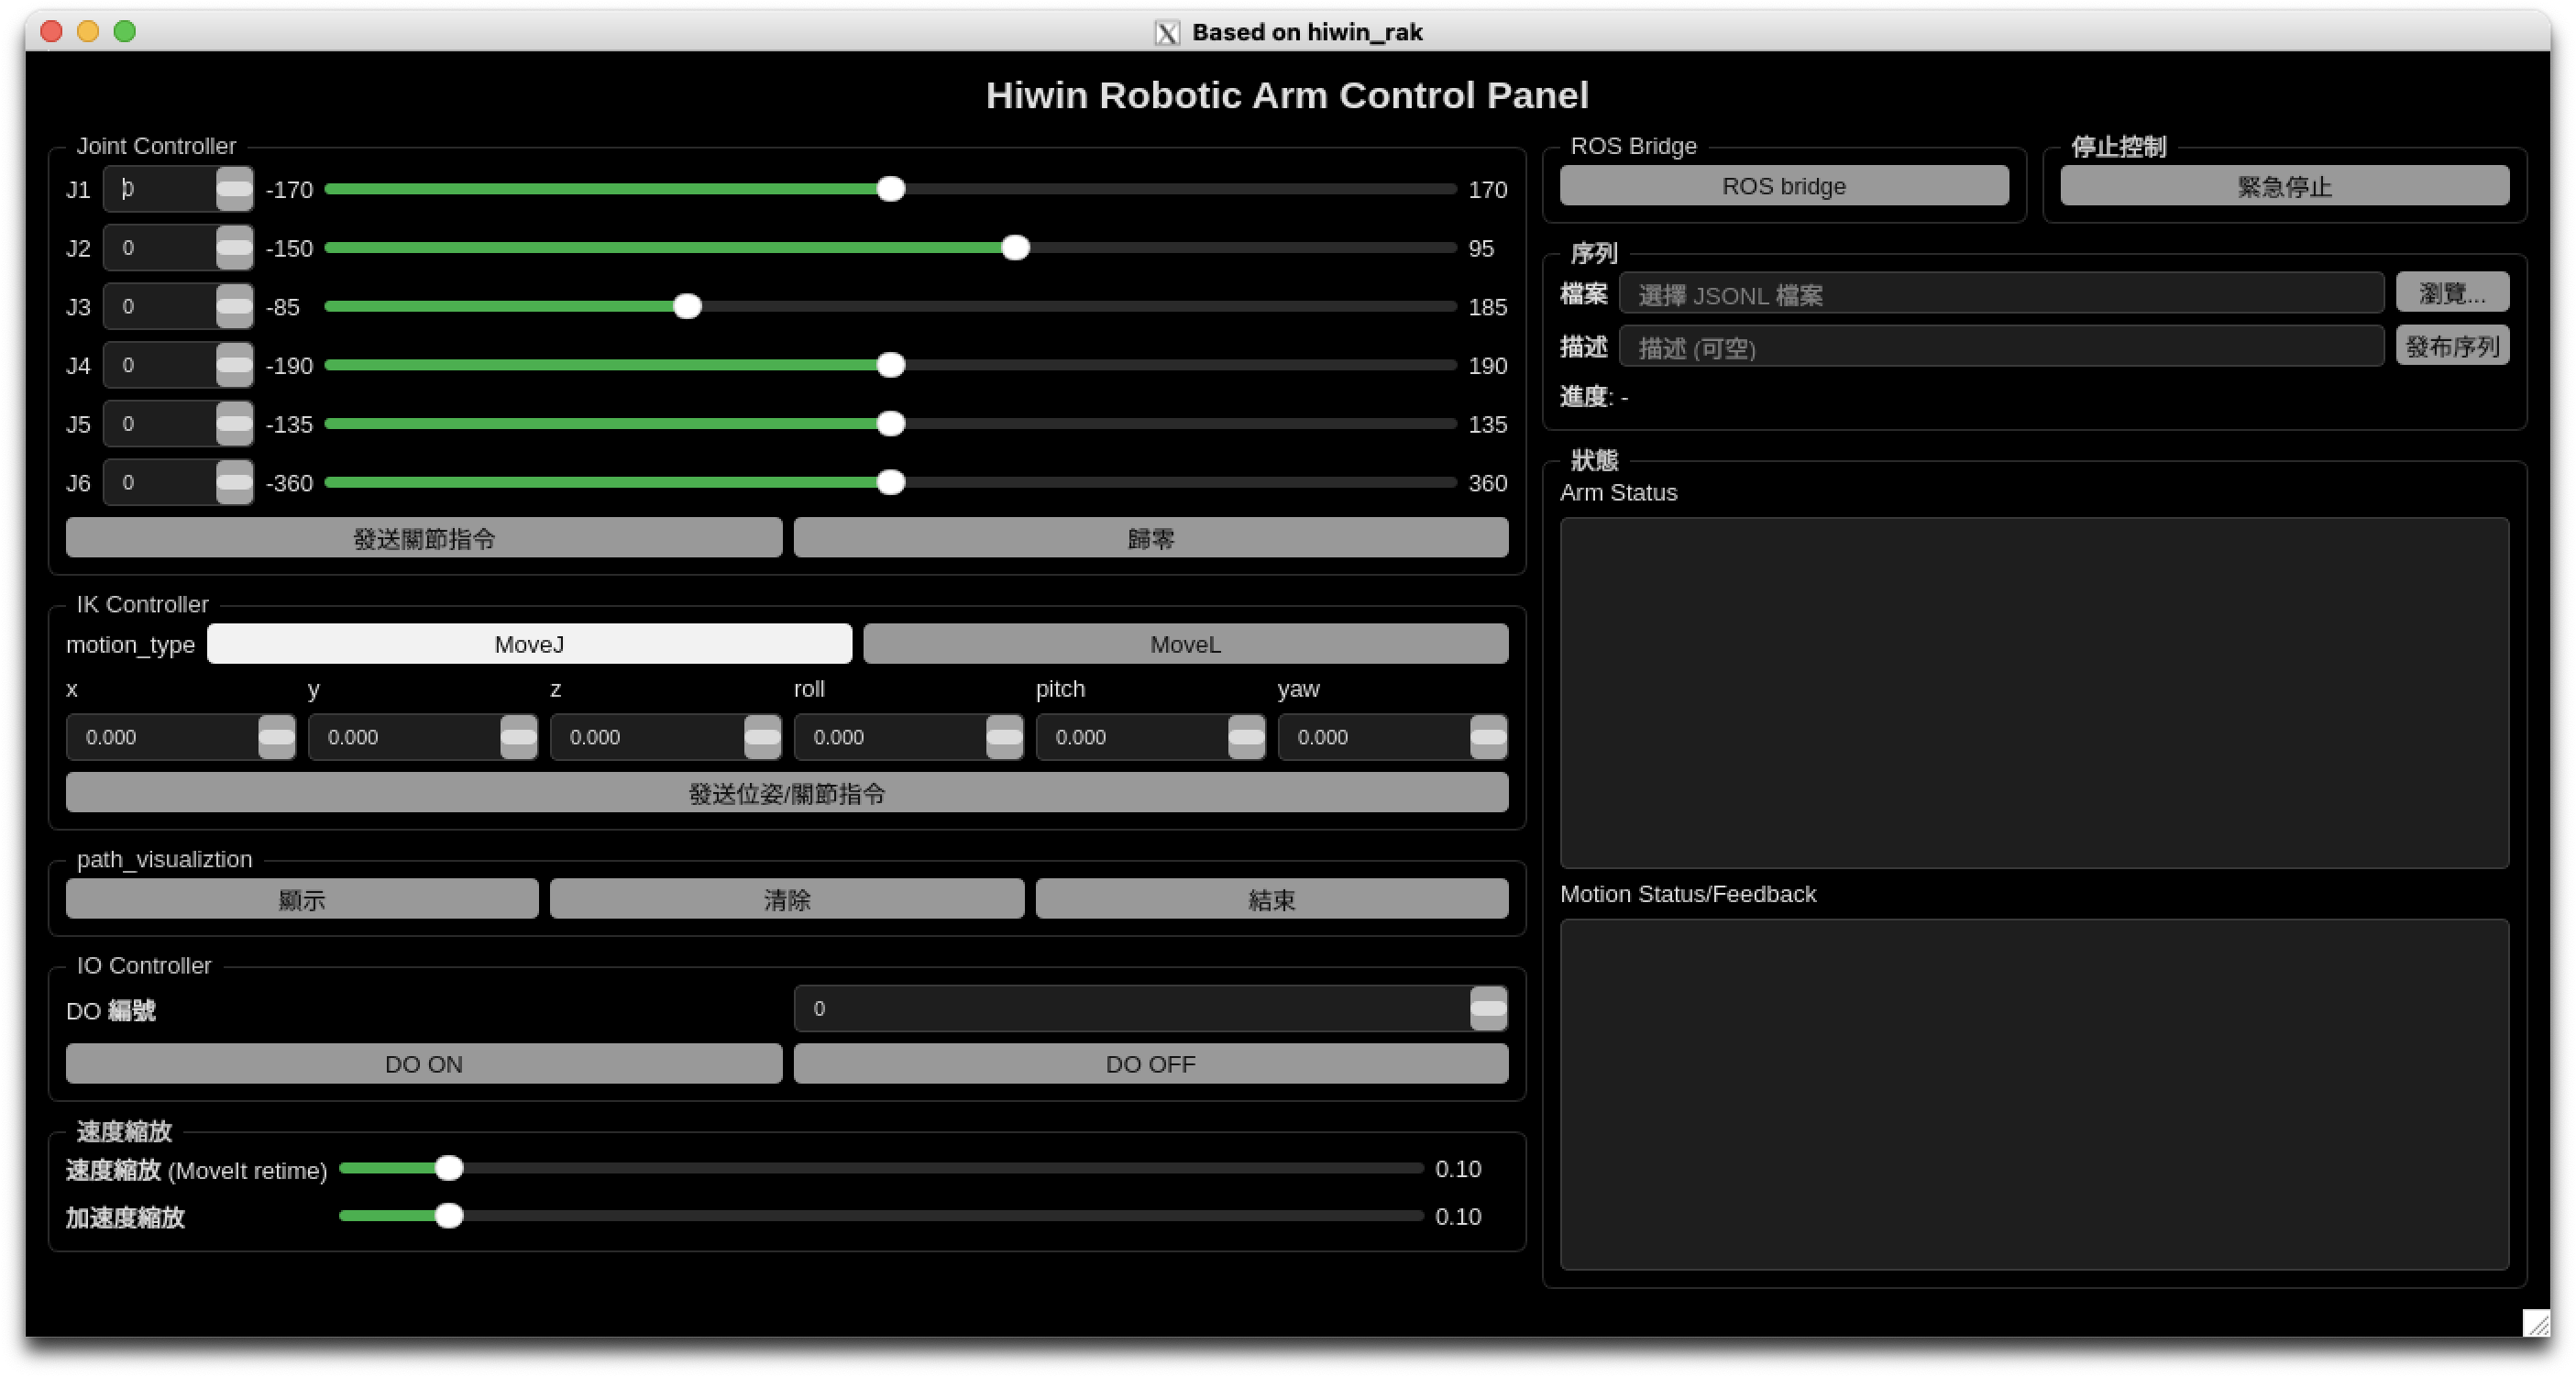Click 顯示 in path_visualiztion

click(302, 900)
